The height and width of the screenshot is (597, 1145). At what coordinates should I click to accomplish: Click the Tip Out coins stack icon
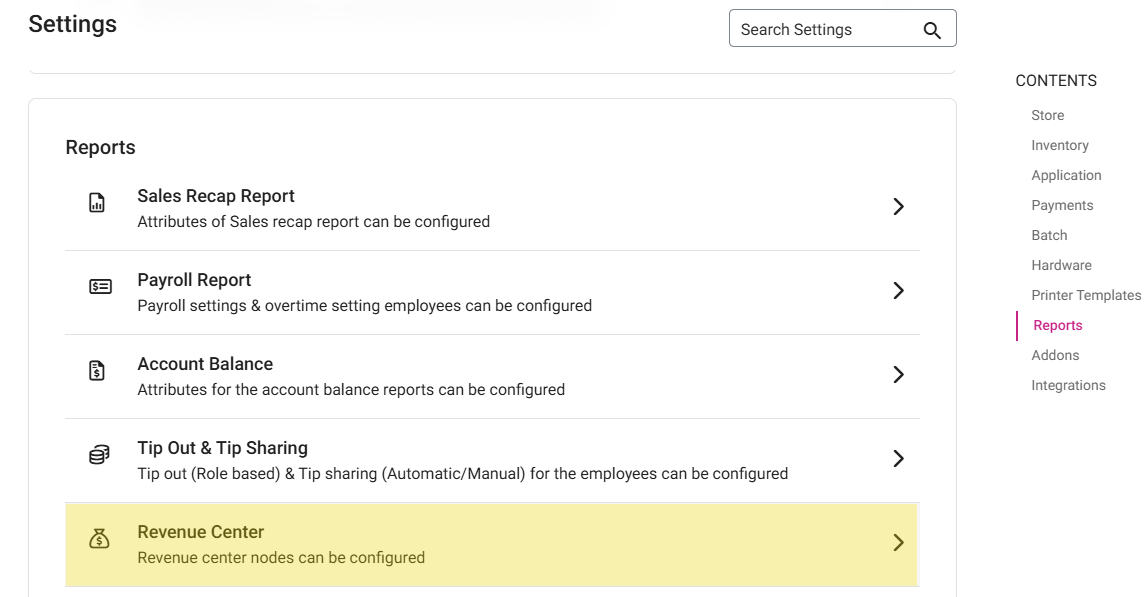coord(99,455)
